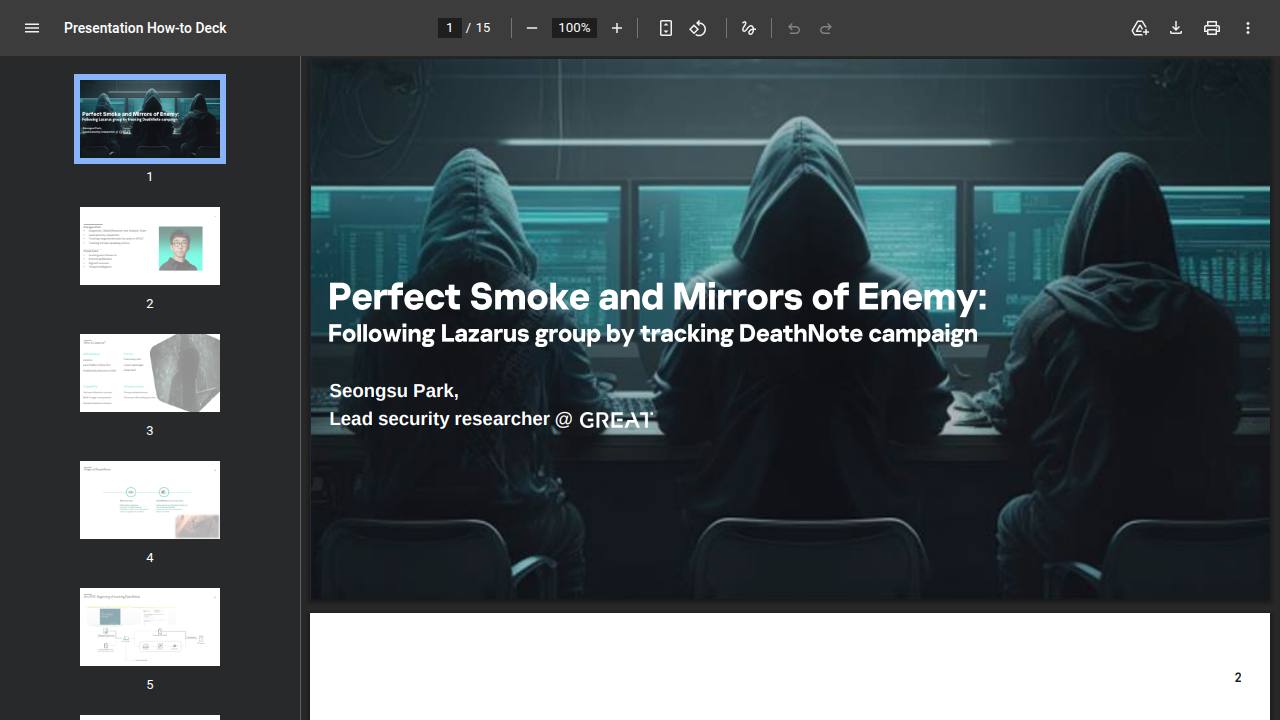
Task: Select page 5 thumbnail with diagram
Action: 150,627
